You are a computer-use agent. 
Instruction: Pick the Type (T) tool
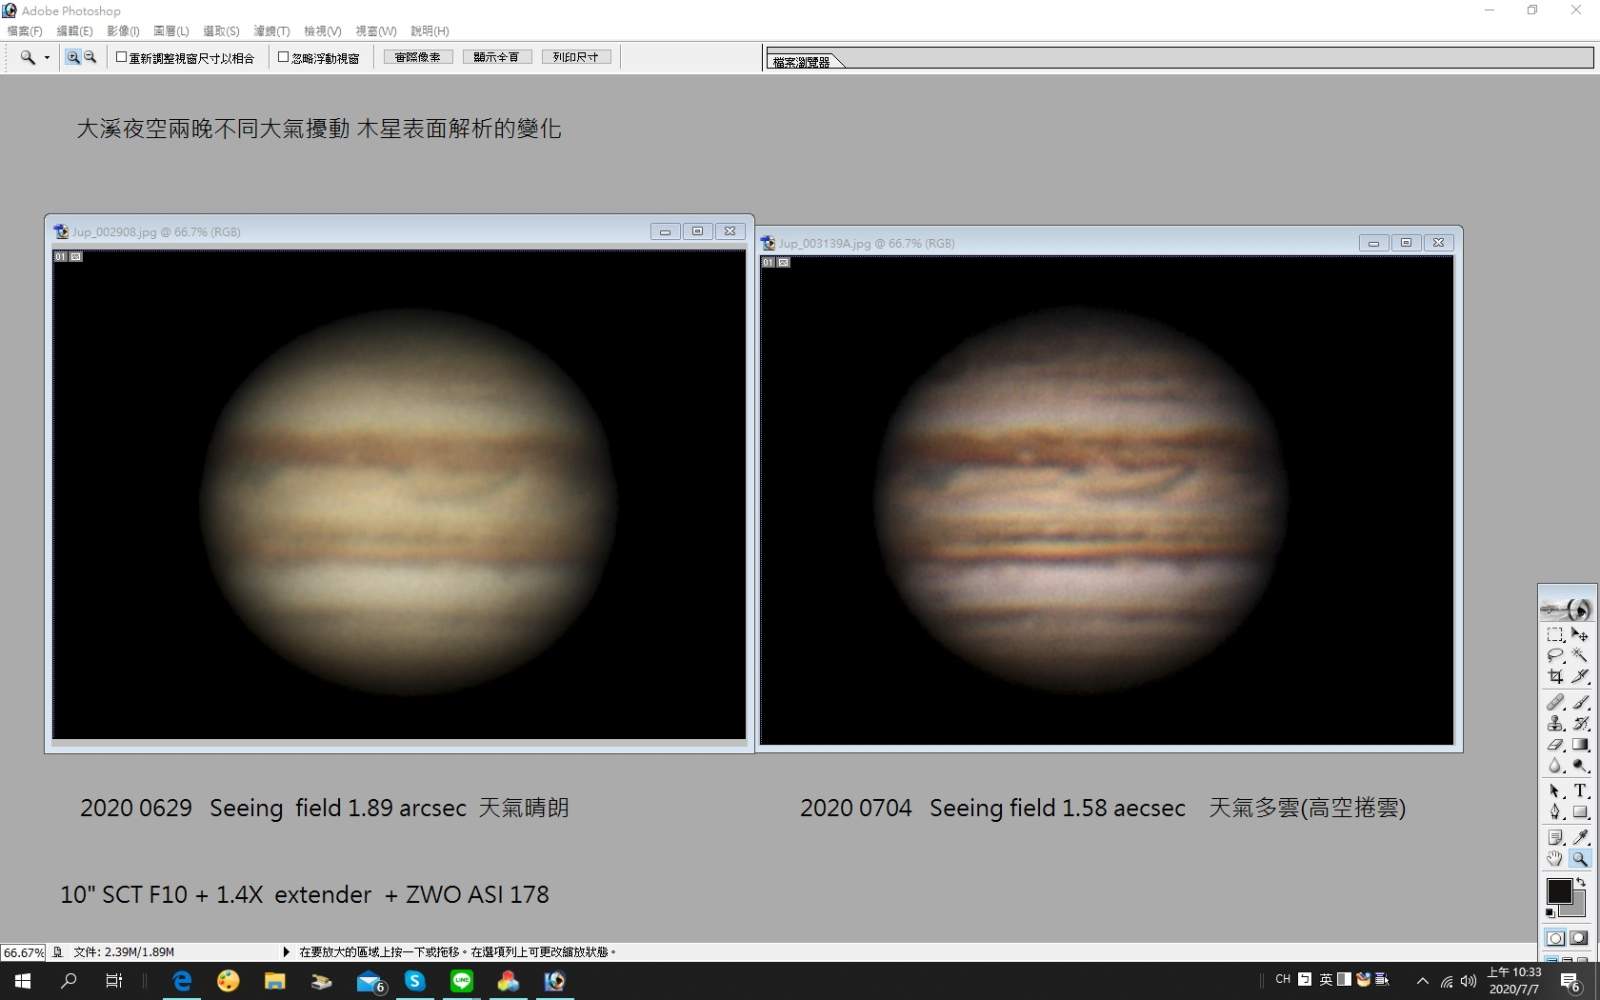1580,790
